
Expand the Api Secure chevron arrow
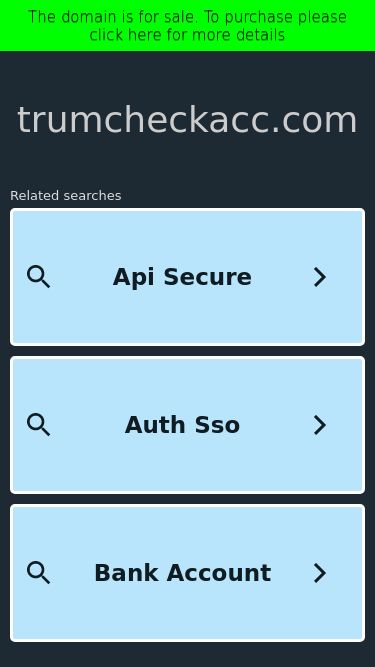pos(320,277)
